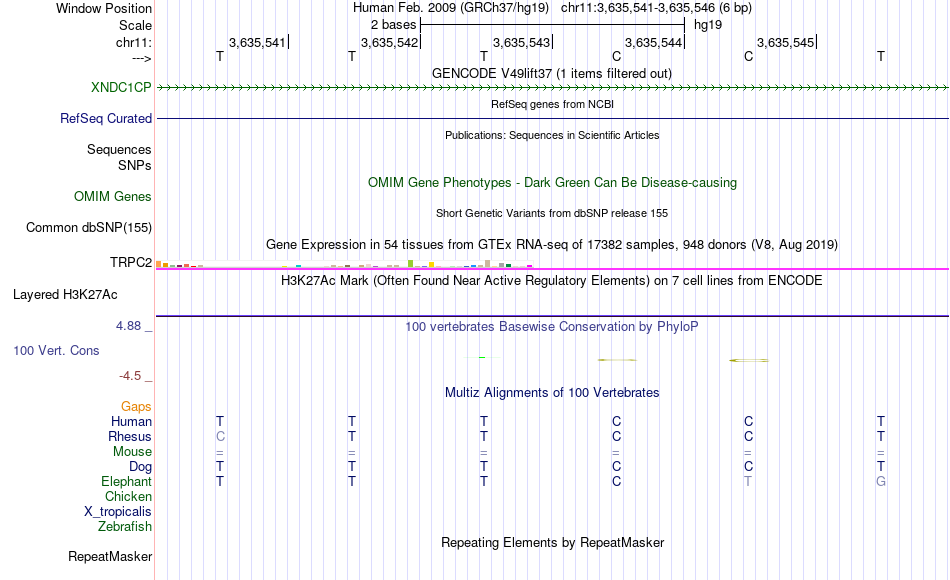Click the RepeatMasker track label
950x580 pixels.
coord(110,556)
